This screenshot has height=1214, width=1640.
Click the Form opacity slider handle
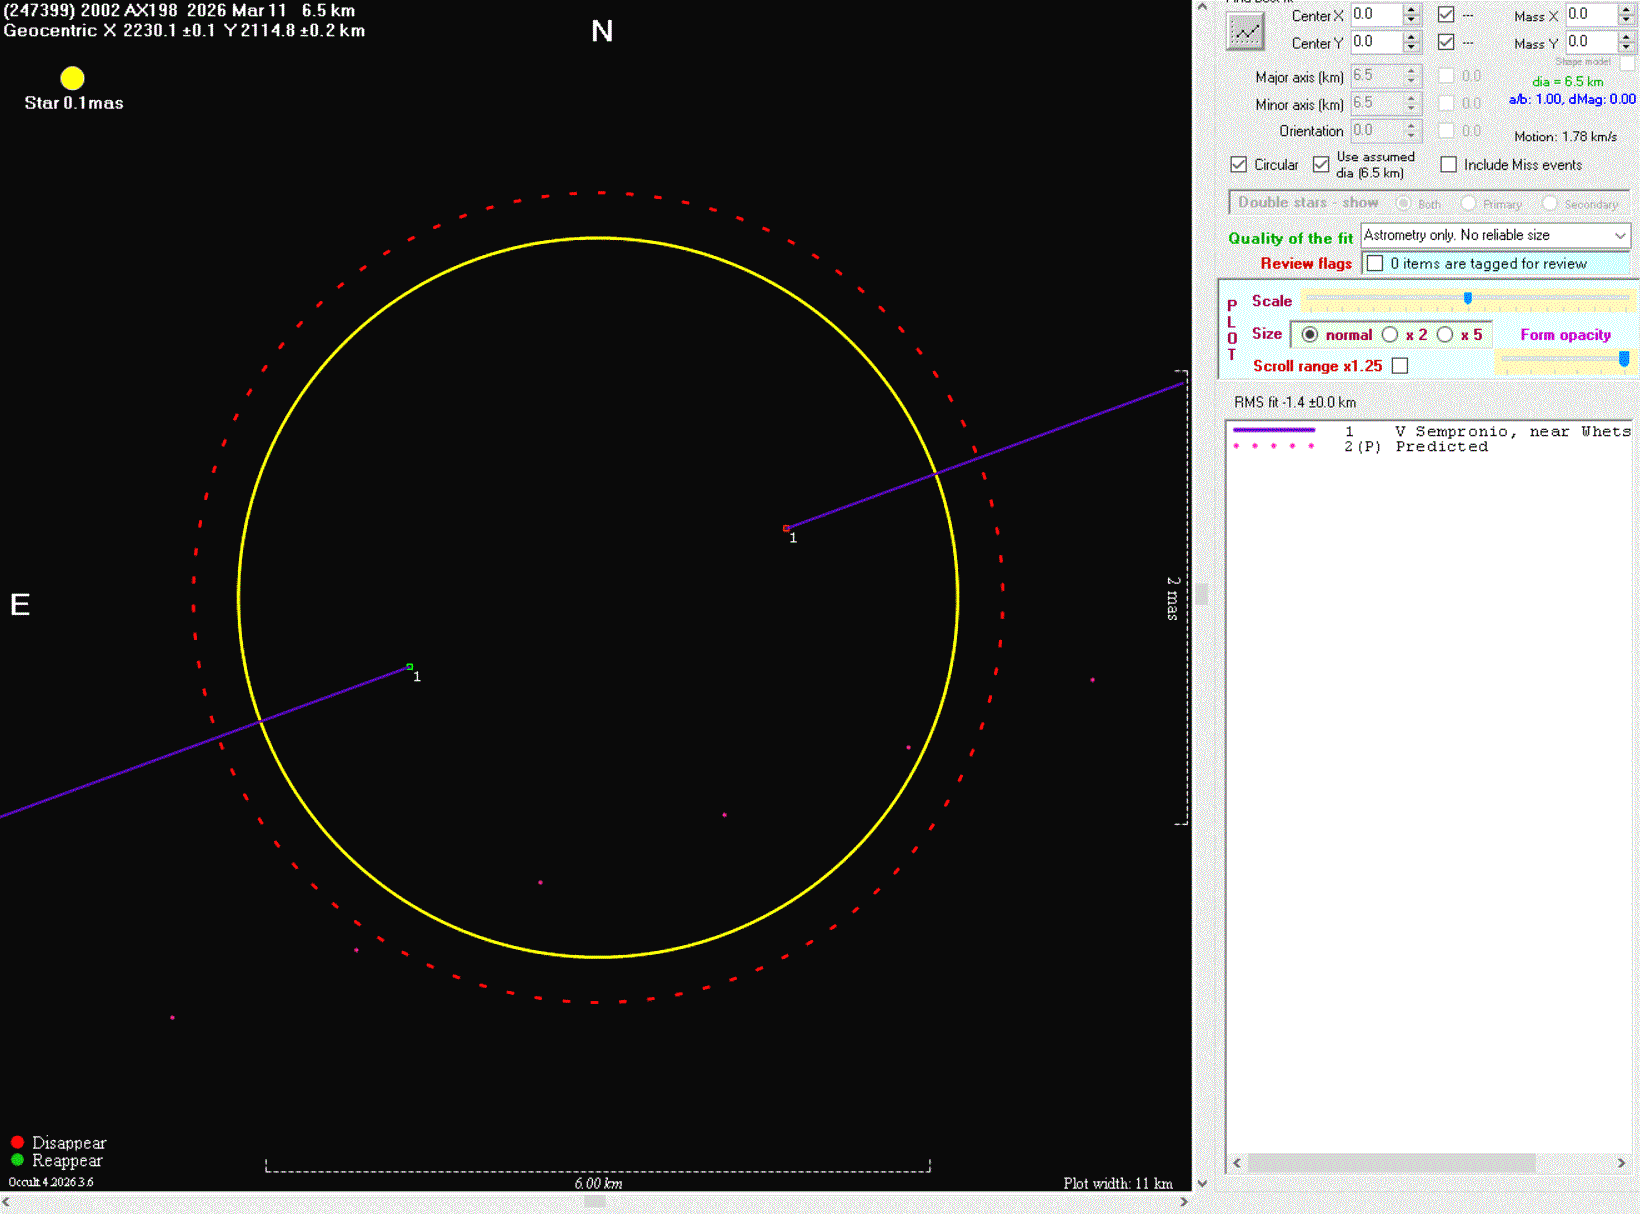click(x=1623, y=358)
